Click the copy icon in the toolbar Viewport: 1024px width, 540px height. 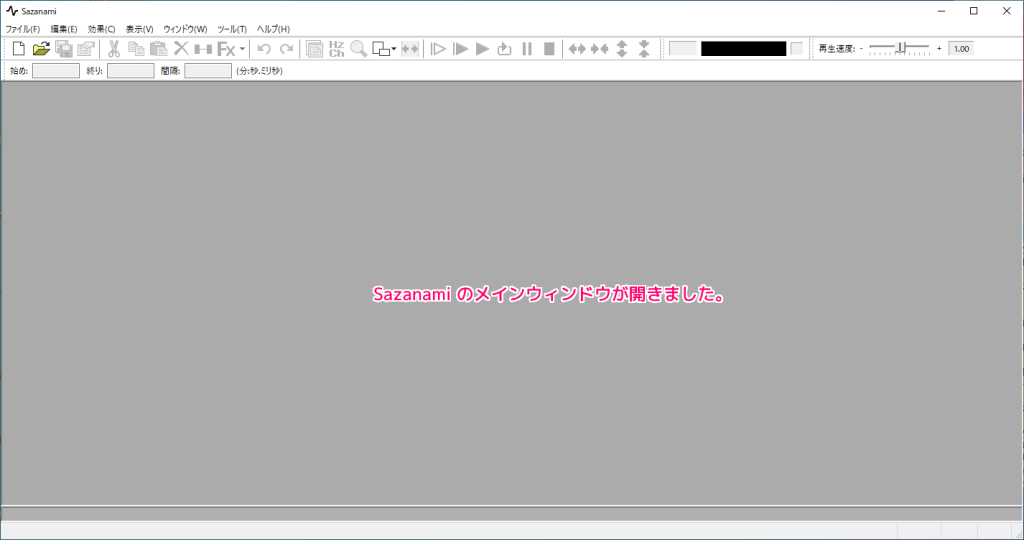pyautogui.click(x=136, y=48)
